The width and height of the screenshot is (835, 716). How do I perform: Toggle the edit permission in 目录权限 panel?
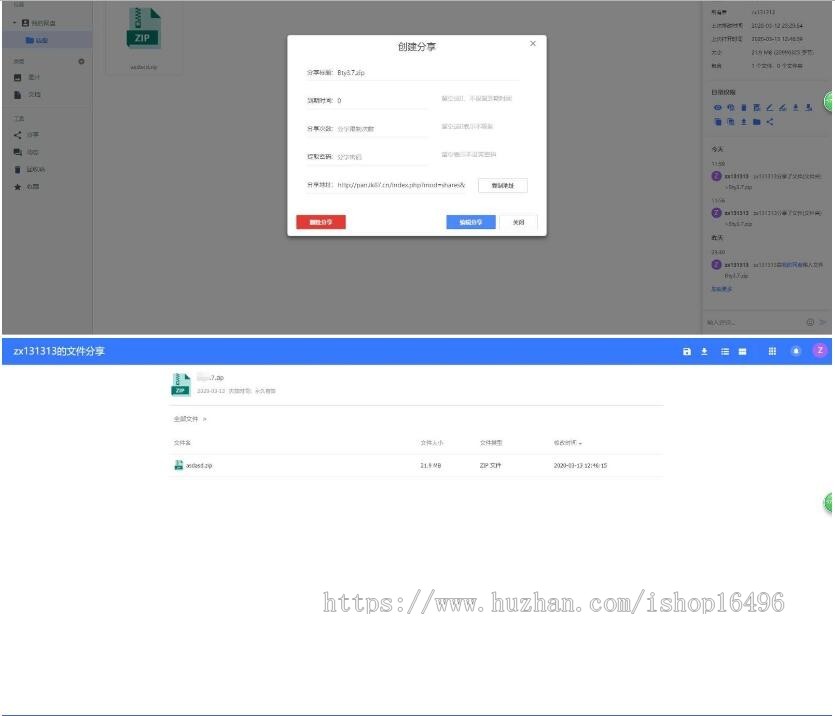click(x=769, y=107)
